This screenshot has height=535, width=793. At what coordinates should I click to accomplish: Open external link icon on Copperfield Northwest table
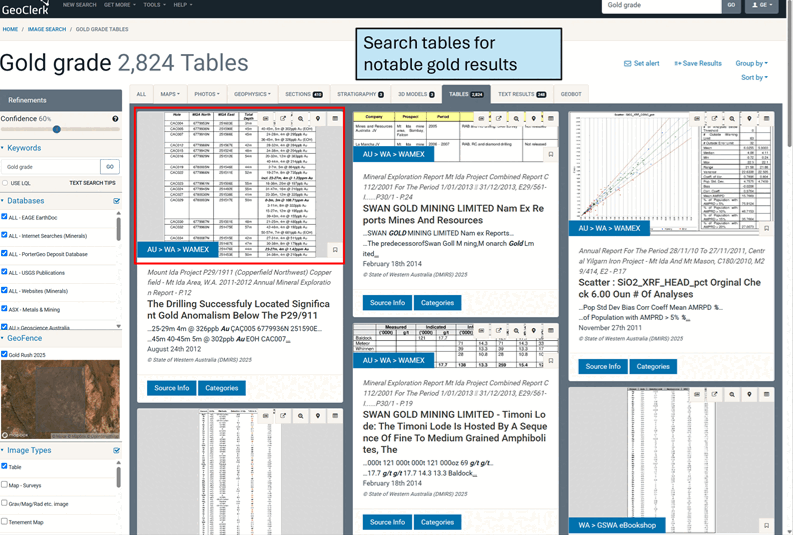pos(283,118)
